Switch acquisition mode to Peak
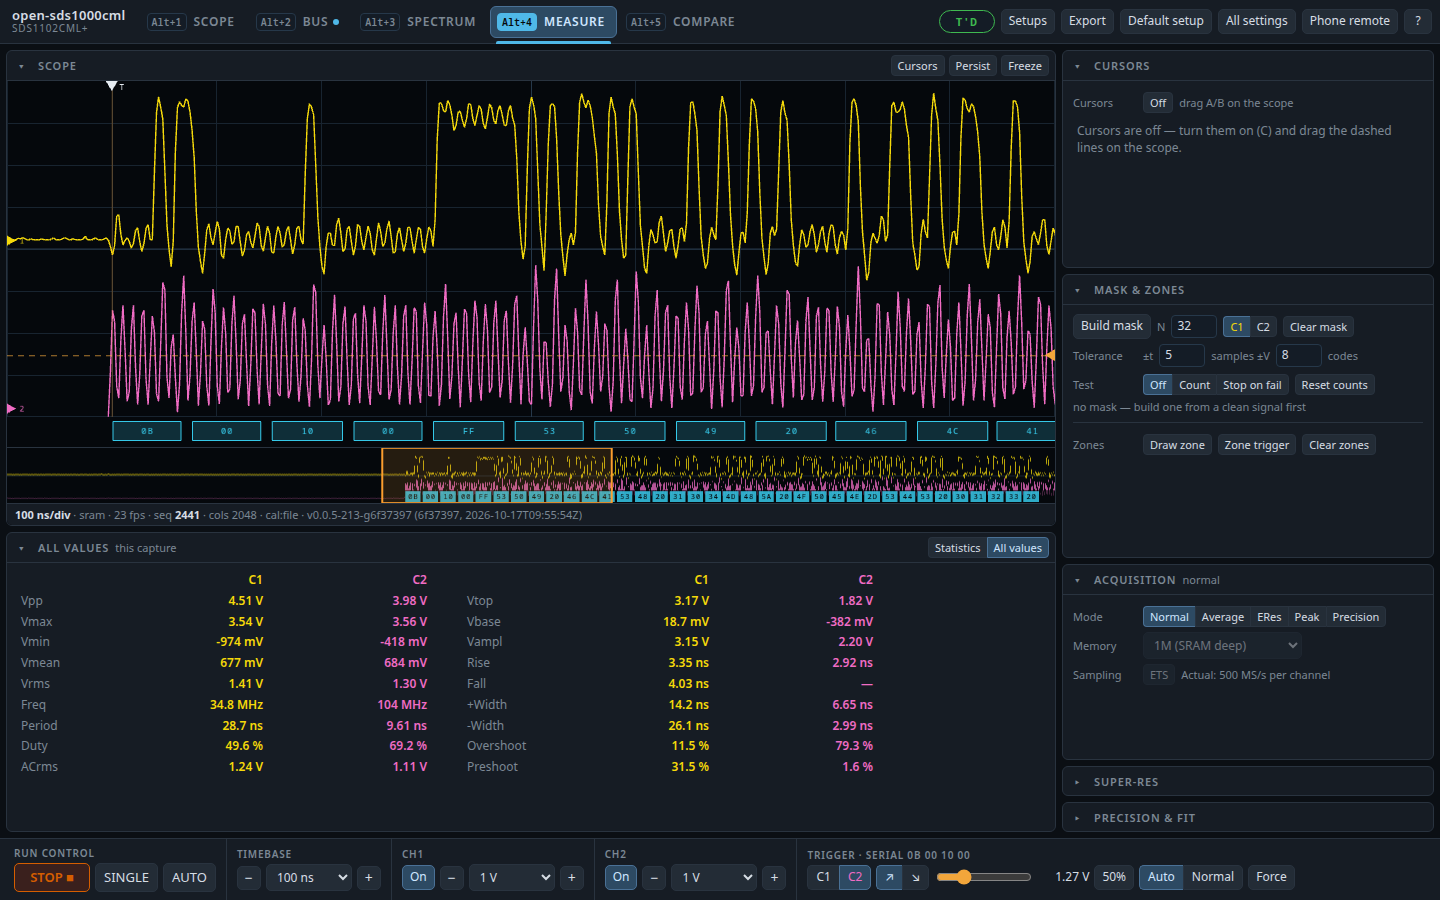The width and height of the screenshot is (1440, 900). coord(1306,617)
